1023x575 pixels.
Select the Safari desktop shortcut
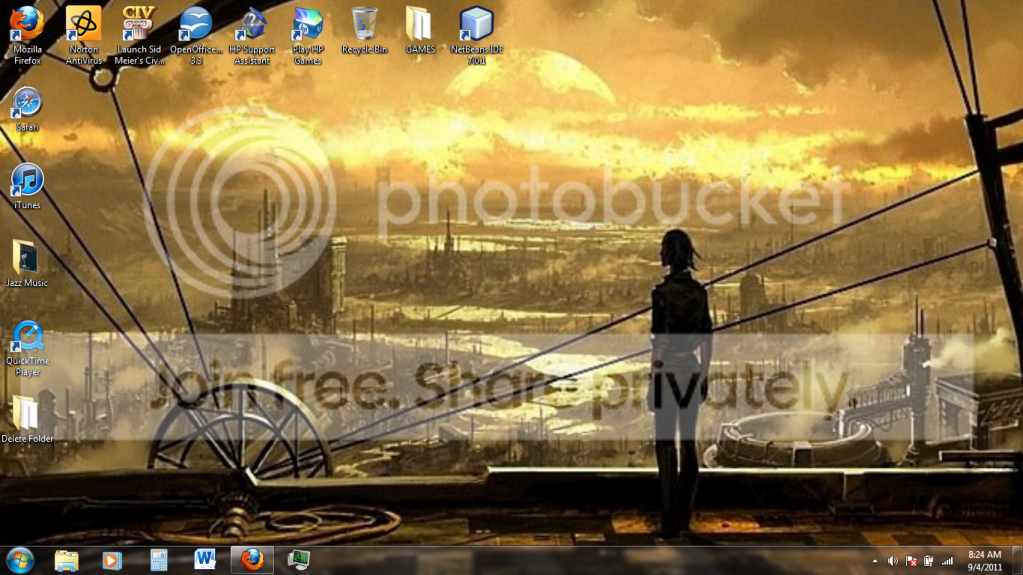click(x=27, y=109)
